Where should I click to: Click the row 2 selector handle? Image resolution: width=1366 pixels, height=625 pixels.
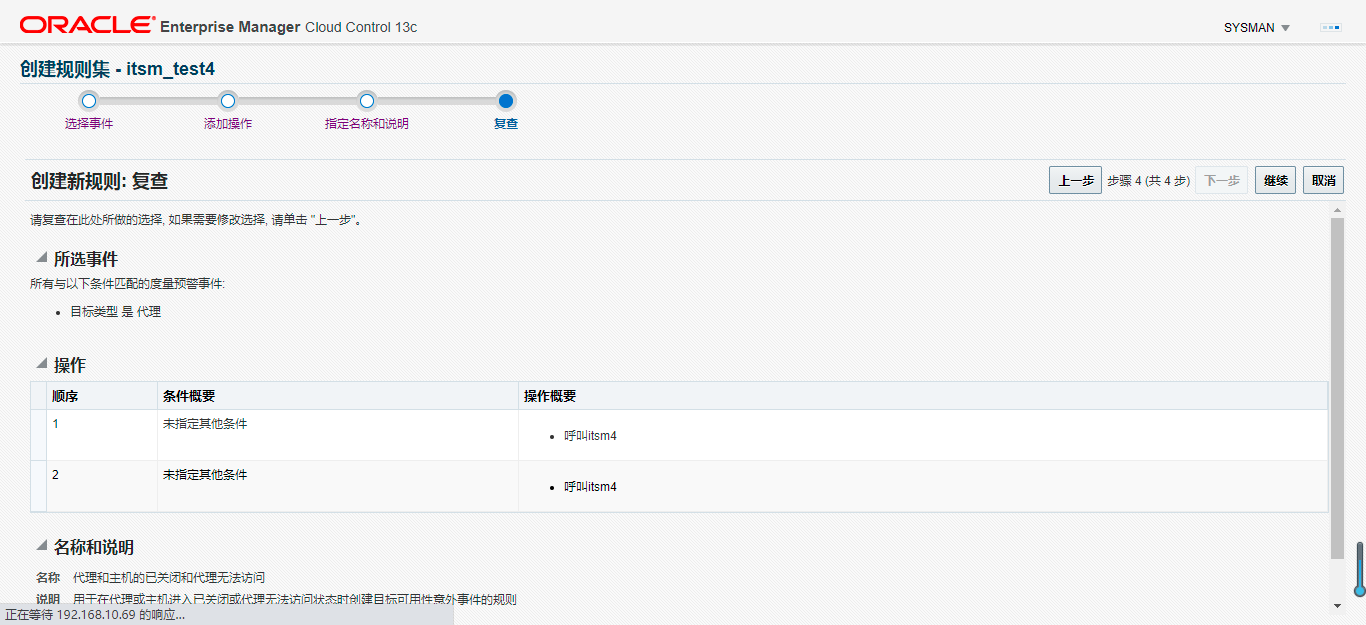pos(39,486)
